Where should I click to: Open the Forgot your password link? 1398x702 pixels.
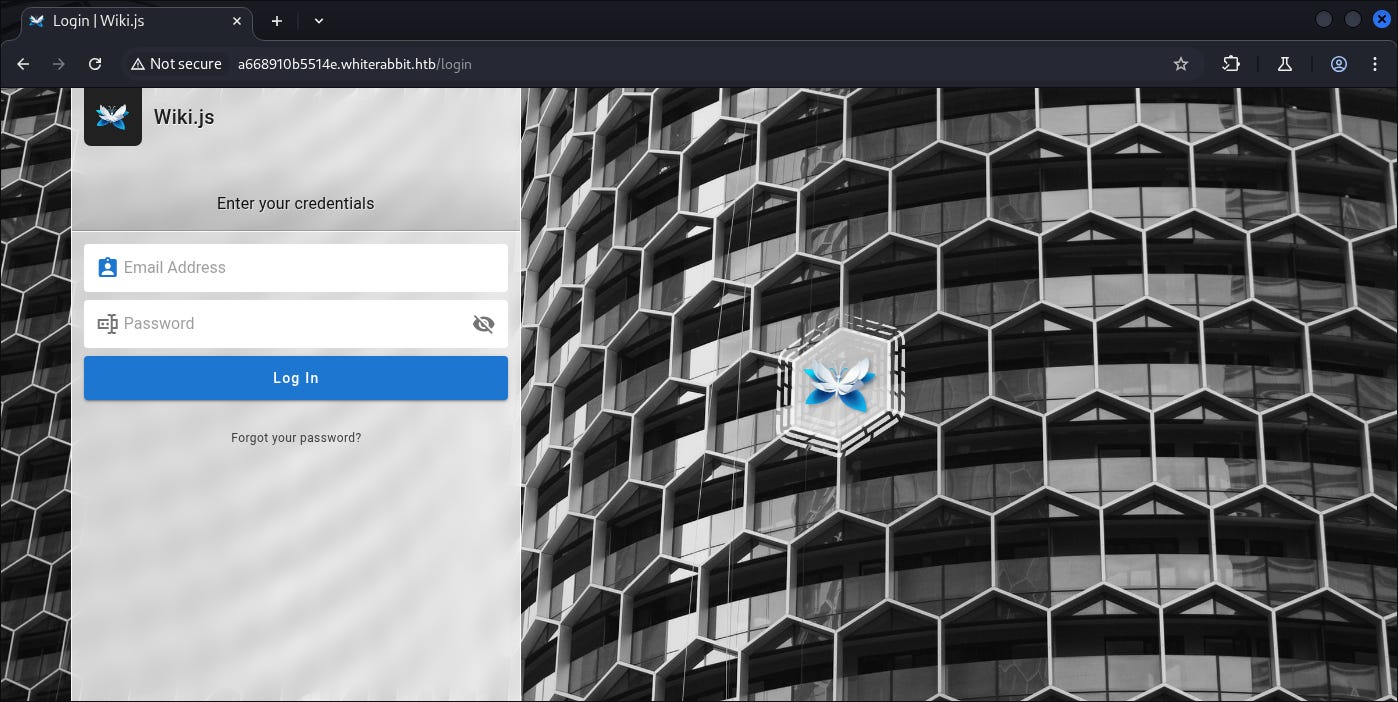(x=296, y=438)
